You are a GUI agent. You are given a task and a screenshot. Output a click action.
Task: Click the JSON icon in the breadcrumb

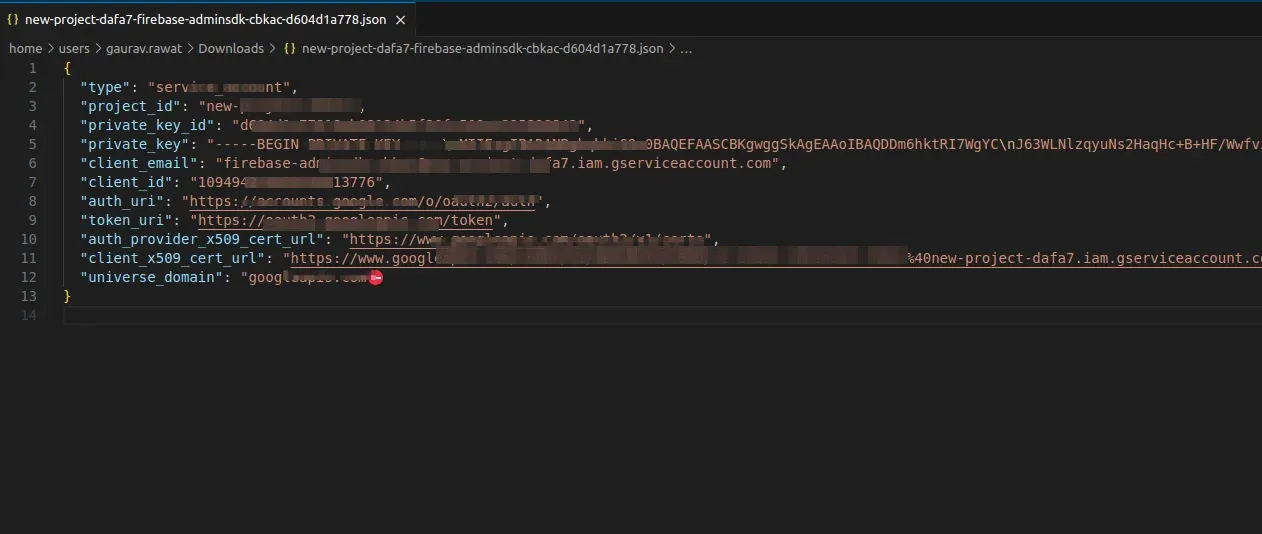290,48
